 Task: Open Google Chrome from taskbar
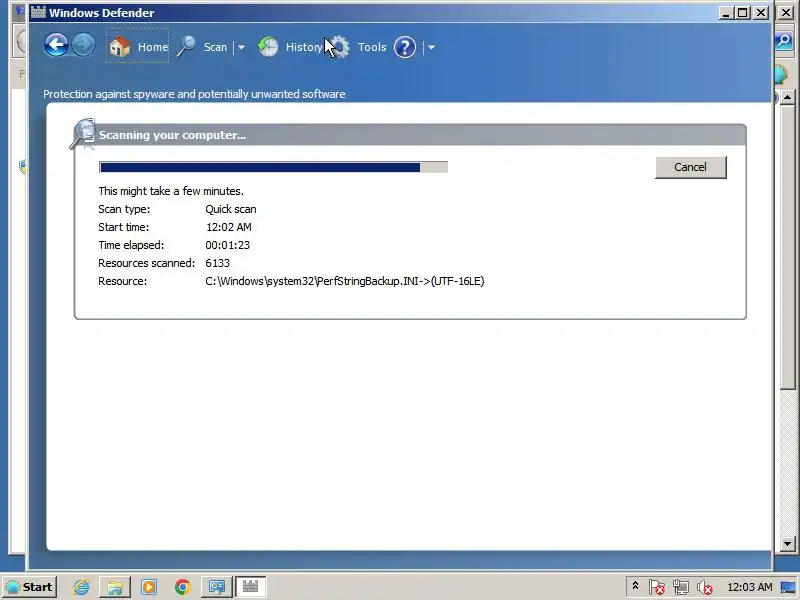(x=183, y=587)
